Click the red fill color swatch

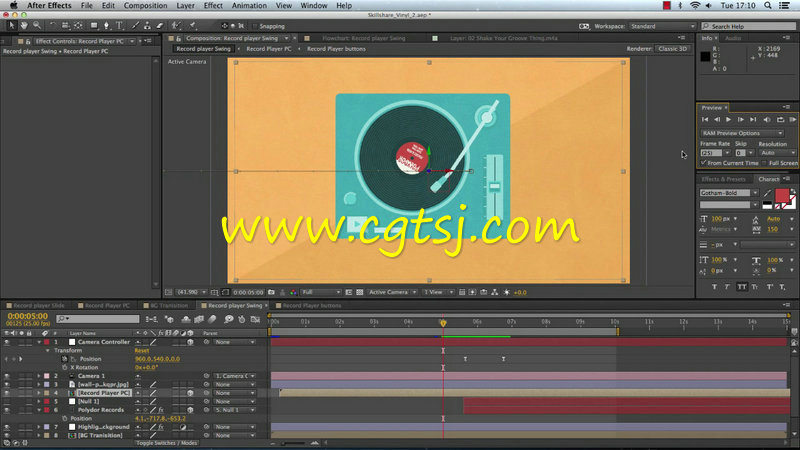(782, 195)
